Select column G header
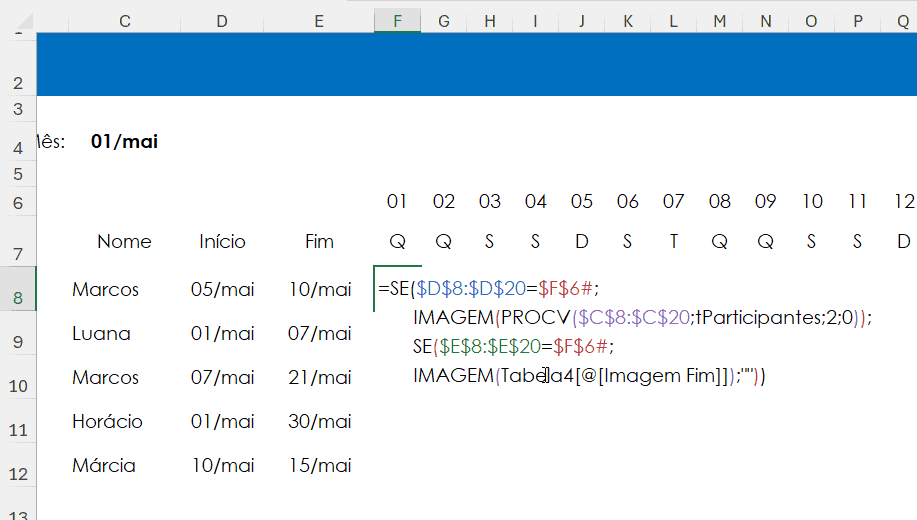The height and width of the screenshot is (520, 917). [444, 21]
